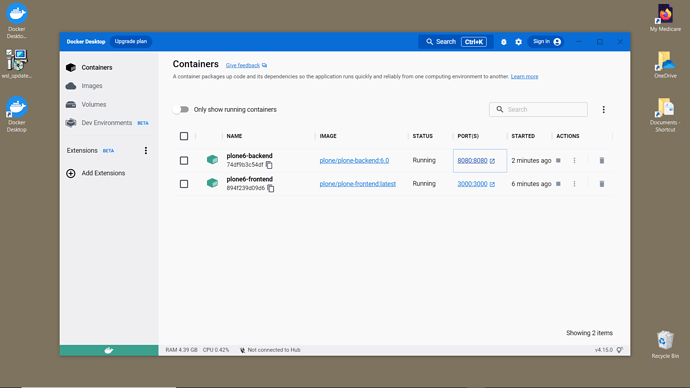Viewport: 690px width, 388px height.
Task: Click the plone6-backend container name
Action: [250, 156]
